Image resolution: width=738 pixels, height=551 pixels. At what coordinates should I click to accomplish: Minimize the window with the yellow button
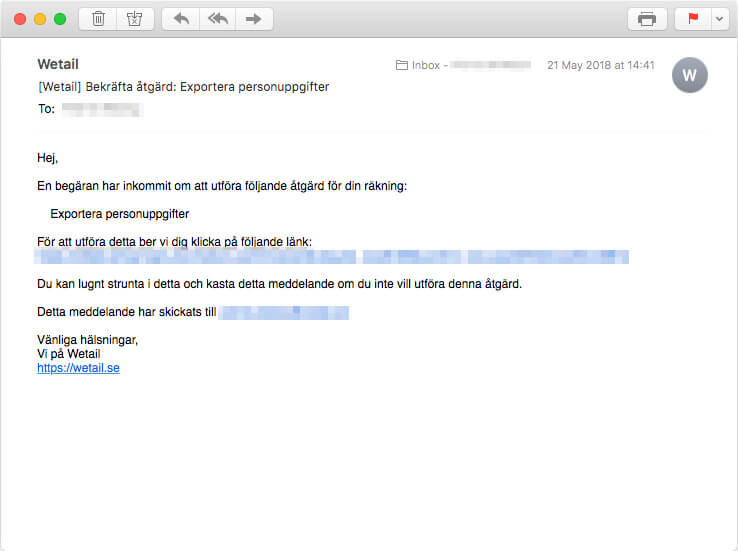pyautogui.click(x=40, y=19)
